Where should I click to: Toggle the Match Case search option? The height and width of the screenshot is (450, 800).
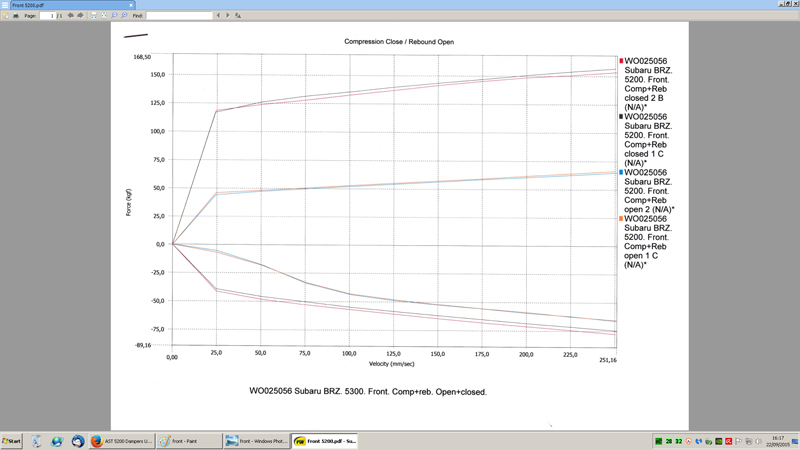(238, 16)
